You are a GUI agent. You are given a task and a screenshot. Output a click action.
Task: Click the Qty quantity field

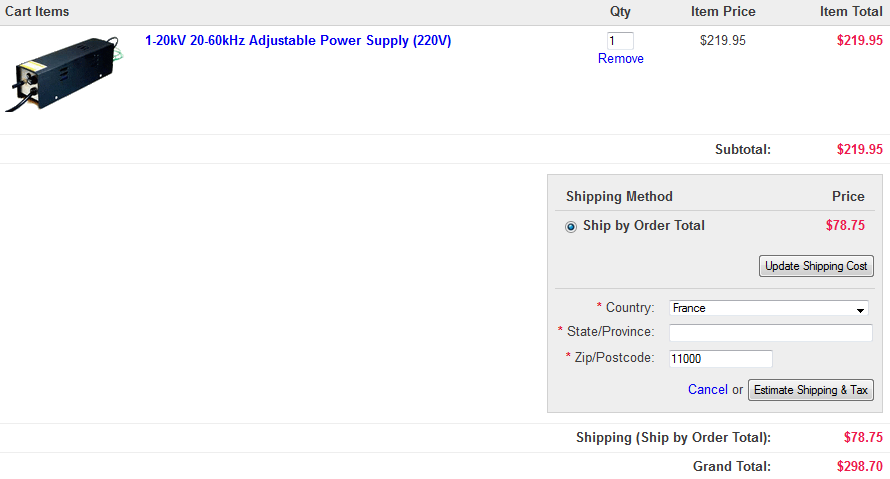point(620,41)
